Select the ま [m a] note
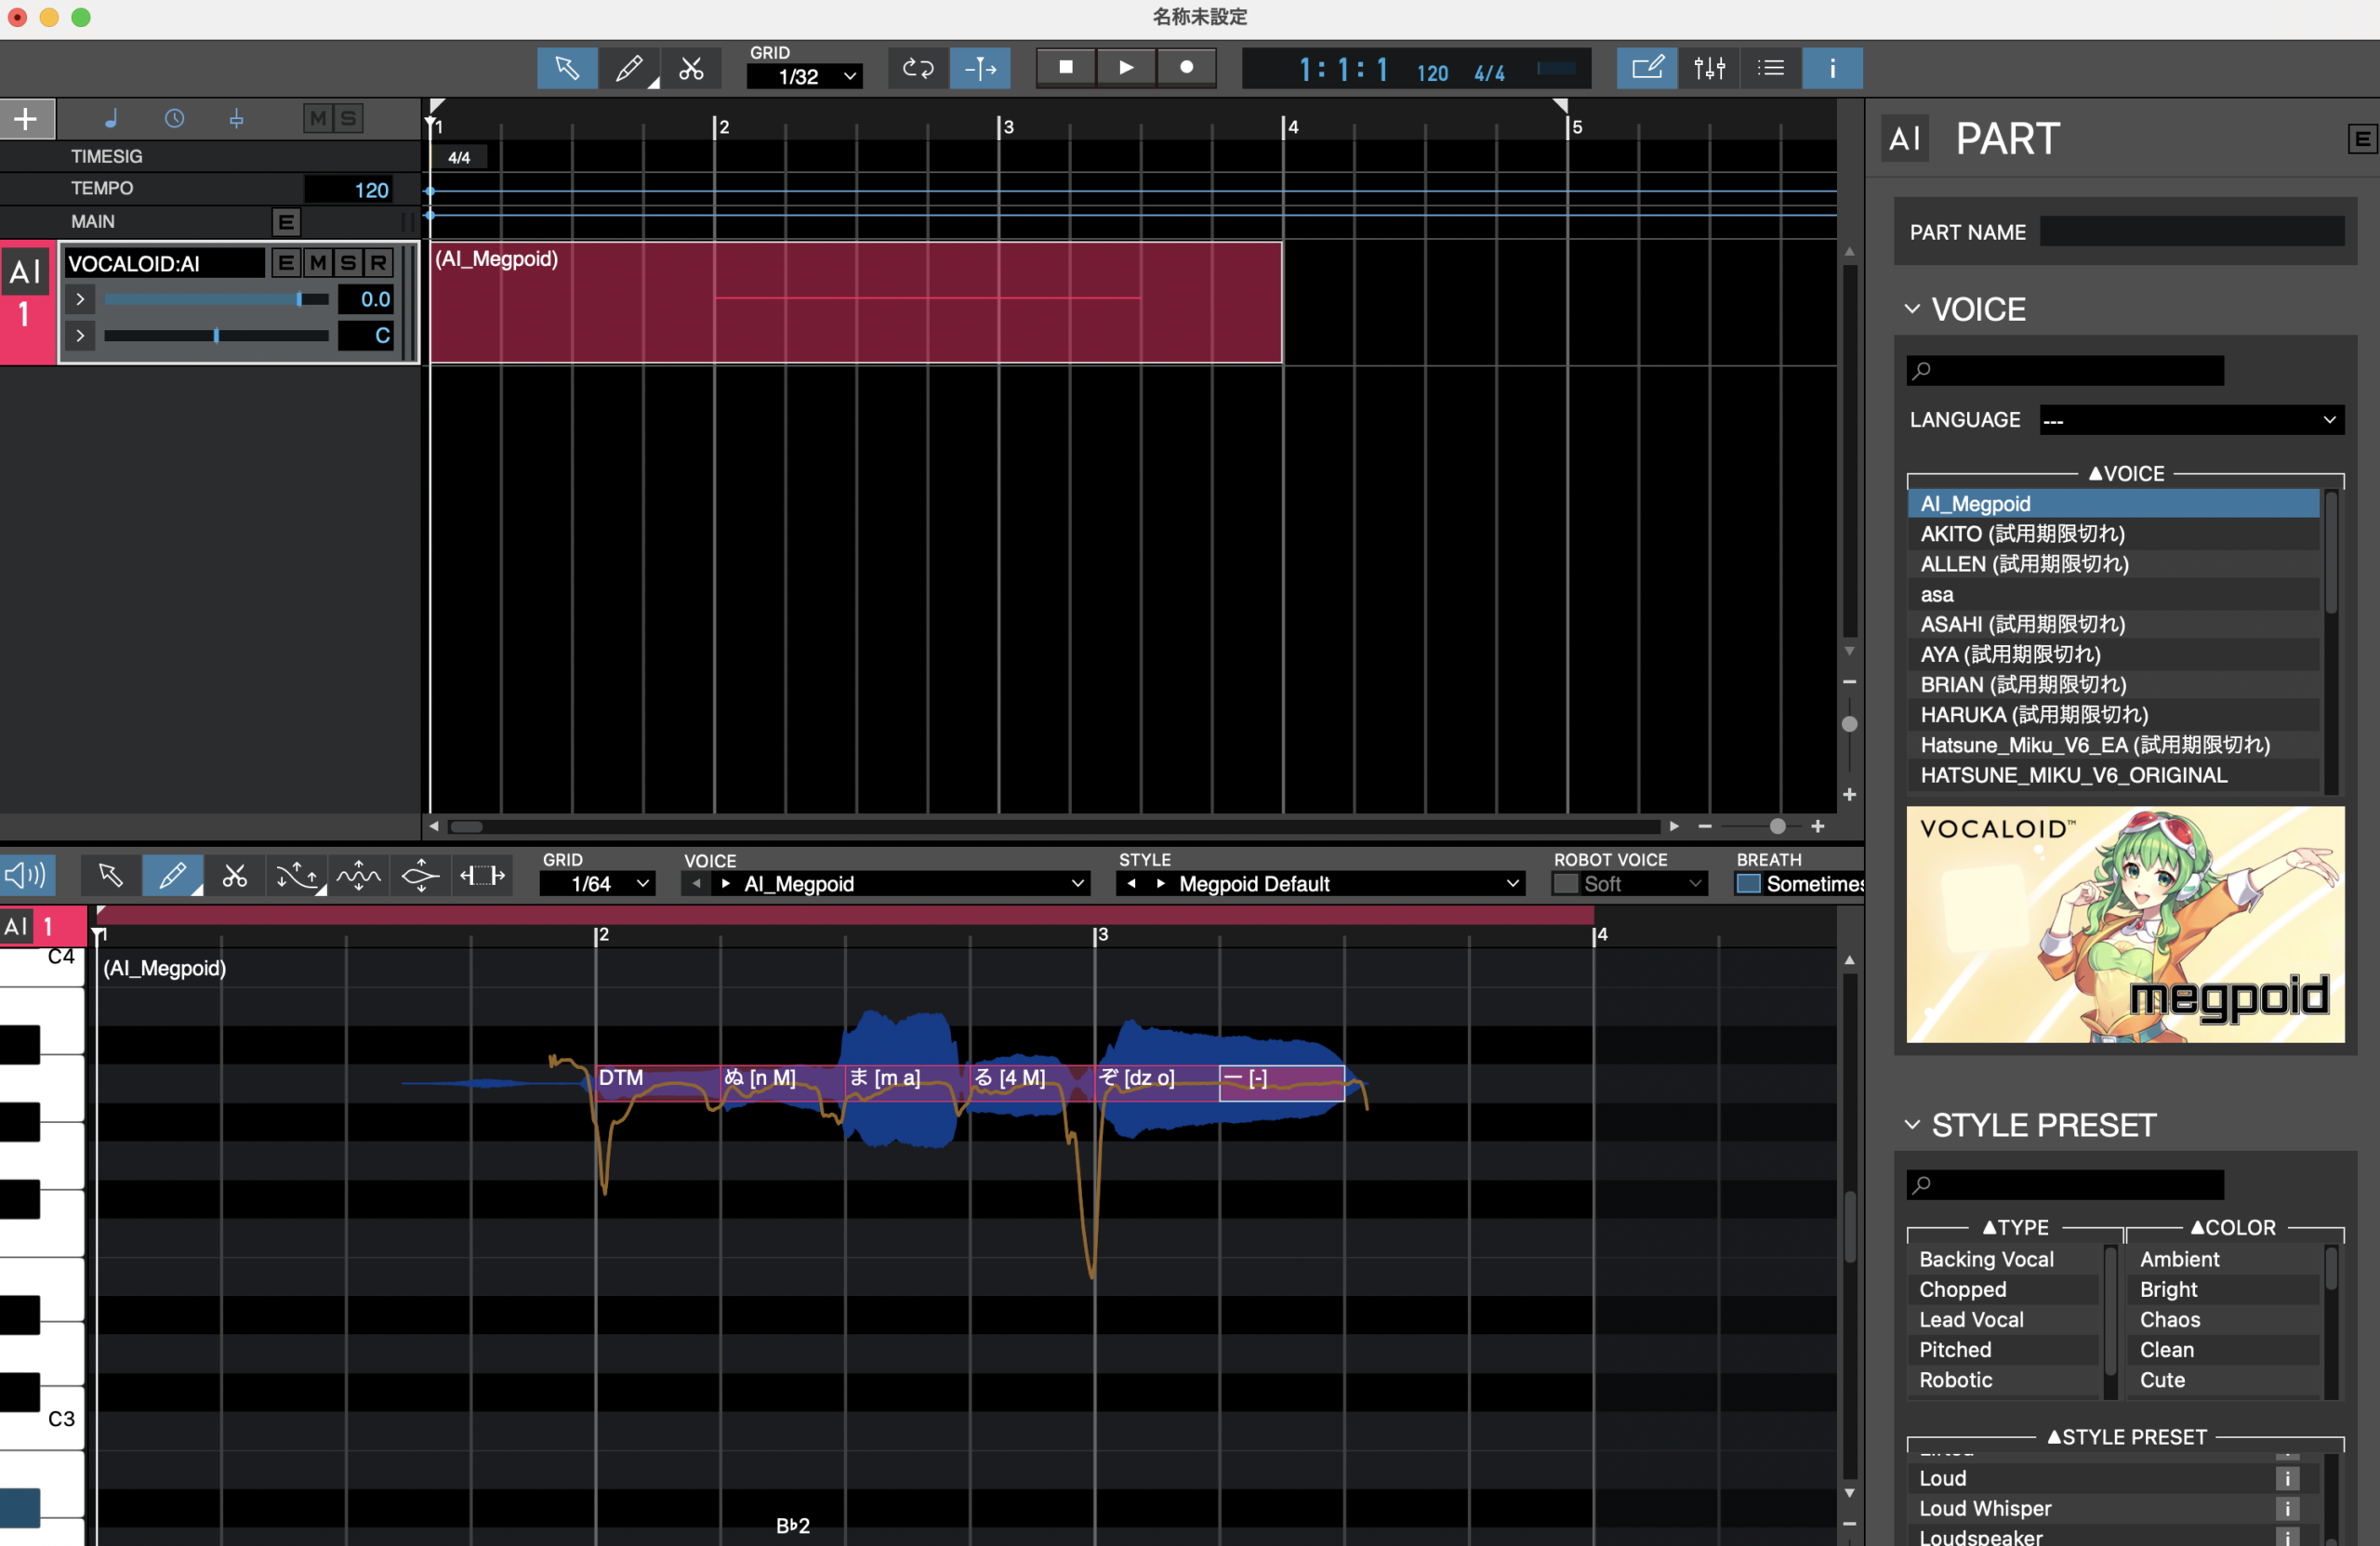2380x1546 pixels. pyautogui.click(x=907, y=1081)
